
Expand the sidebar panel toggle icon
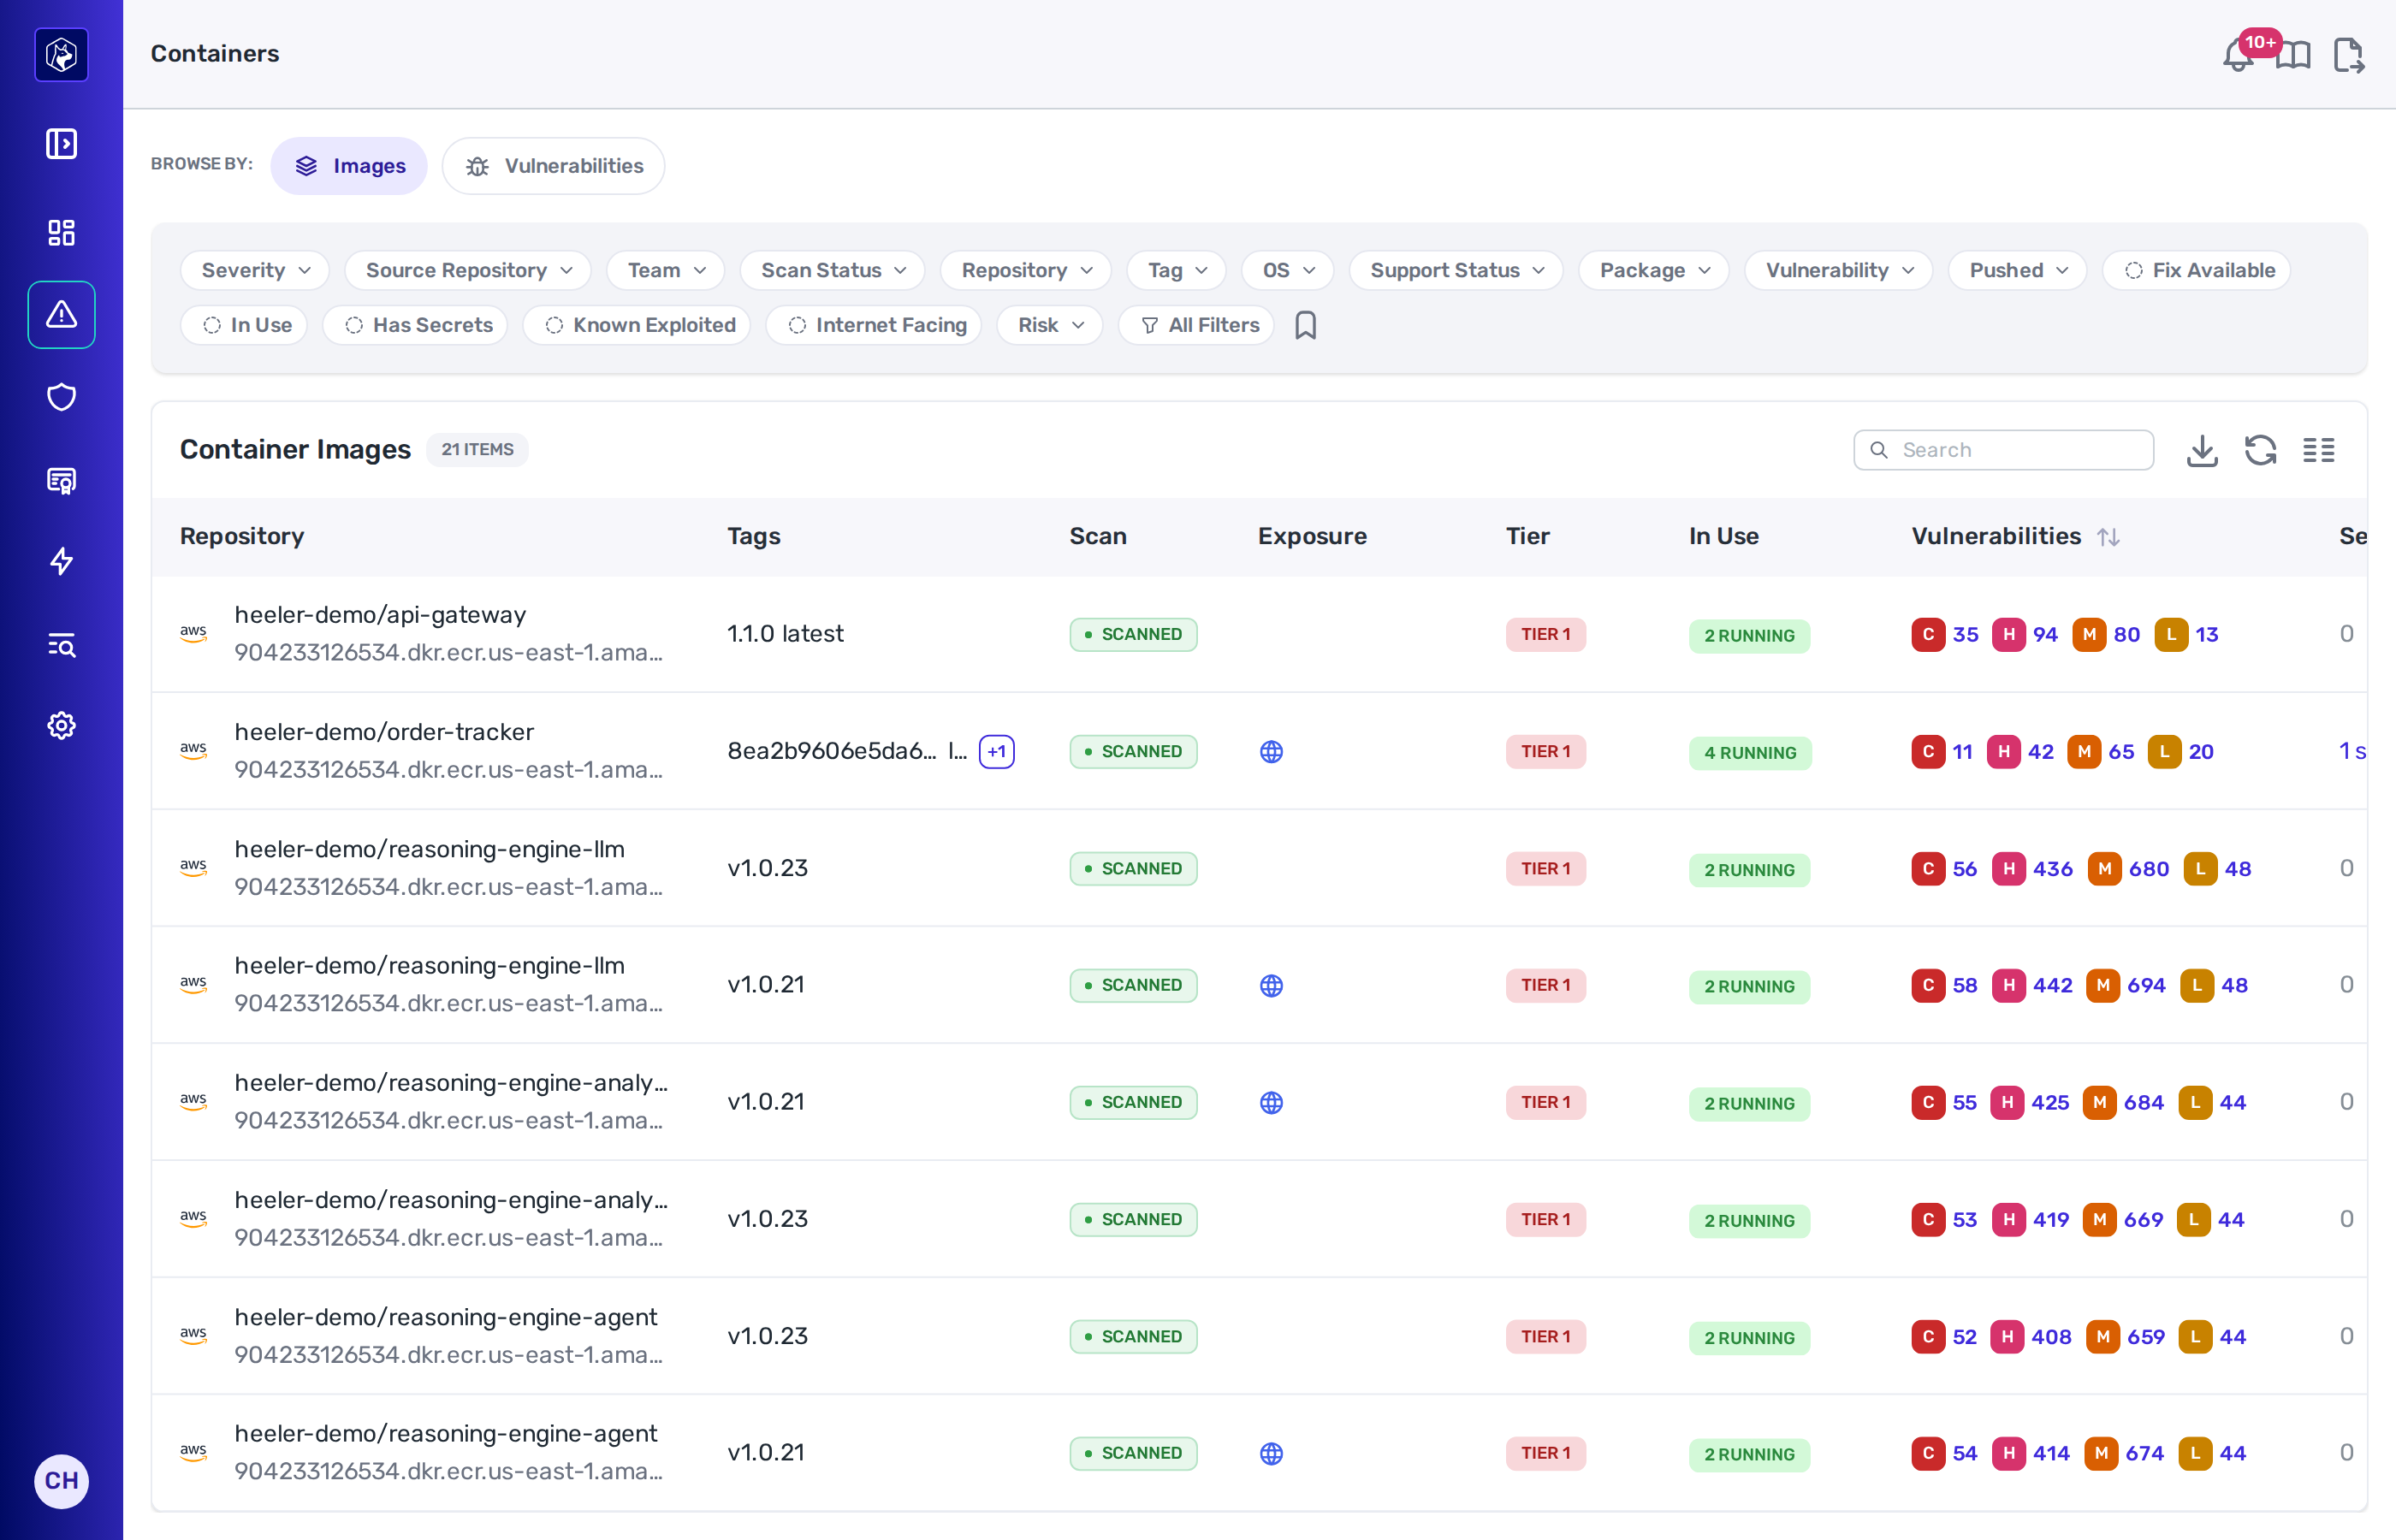[61, 143]
